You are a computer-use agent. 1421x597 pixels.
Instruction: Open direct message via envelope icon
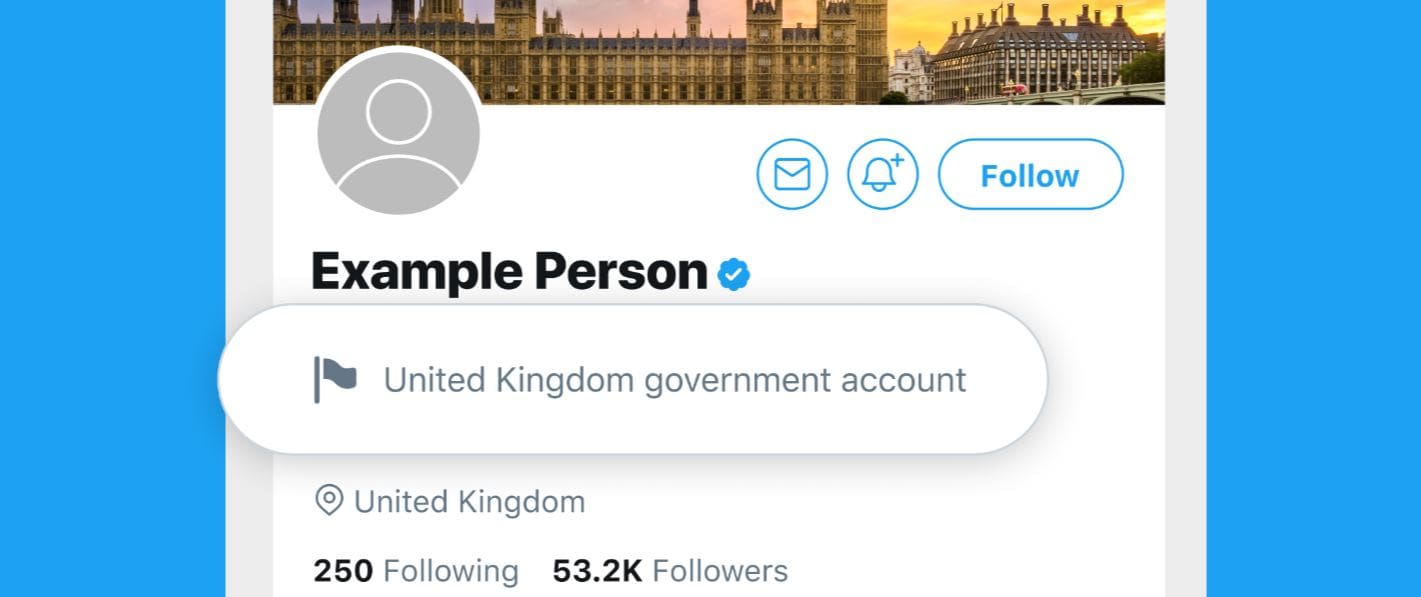[792, 175]
